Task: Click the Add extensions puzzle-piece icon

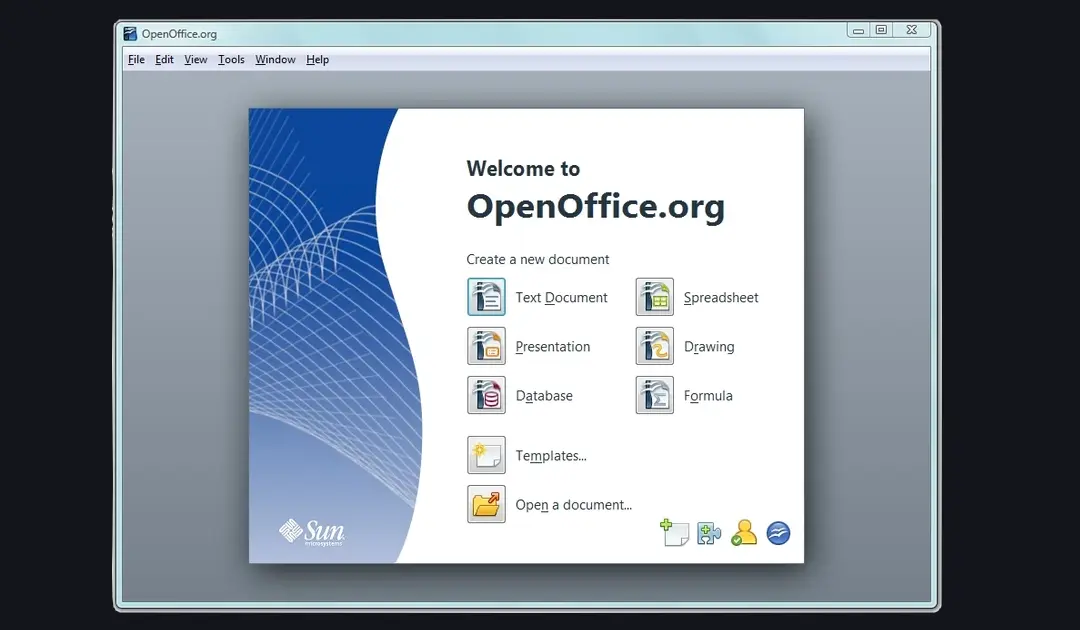Action: pos(709,533)
